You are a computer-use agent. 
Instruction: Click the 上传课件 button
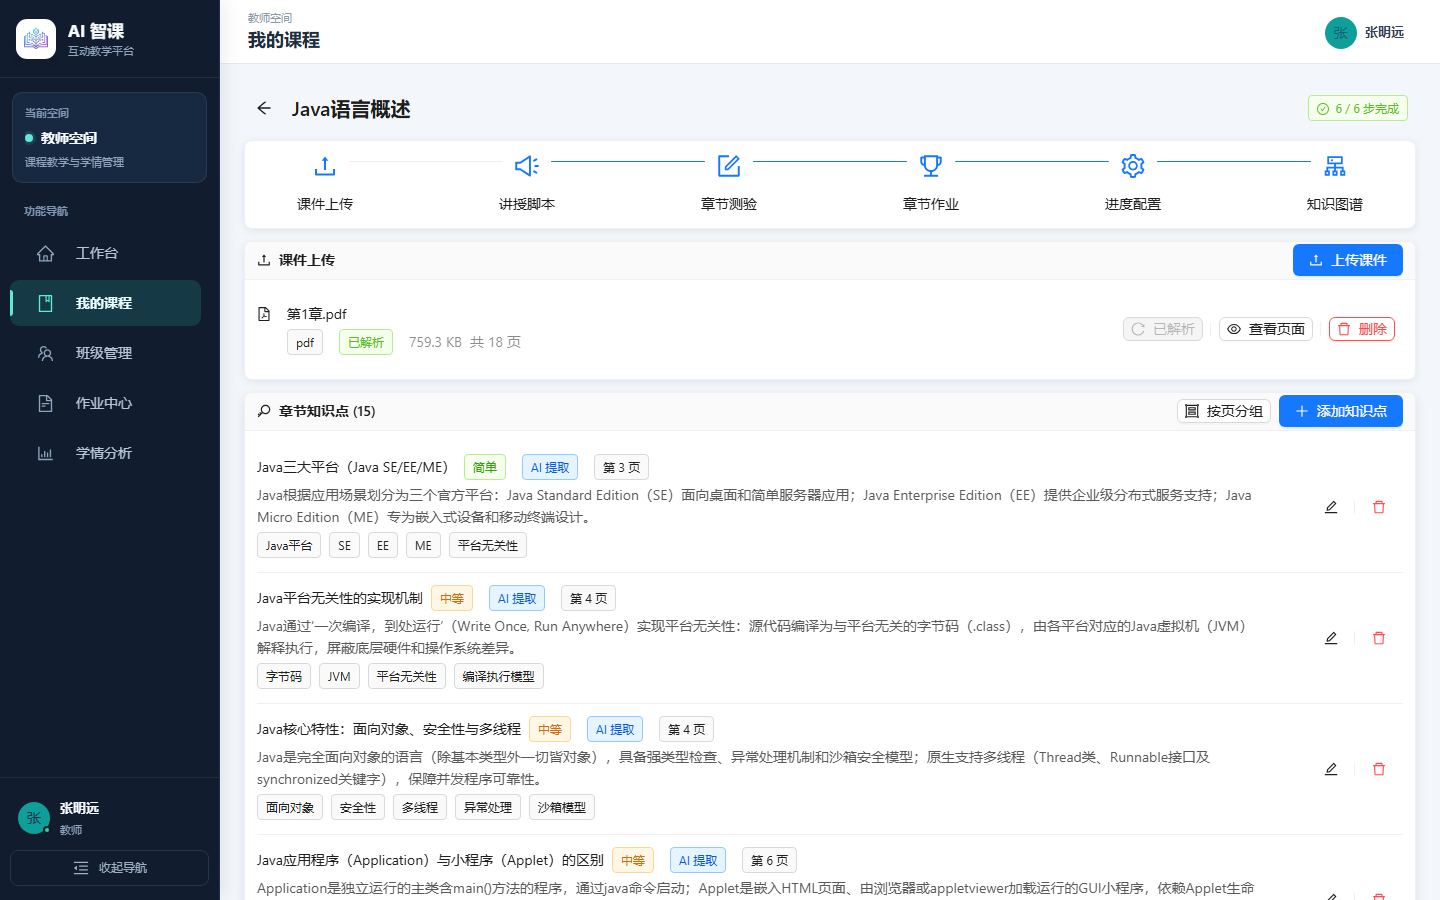pyautogui.click(x=1348, y=260)
